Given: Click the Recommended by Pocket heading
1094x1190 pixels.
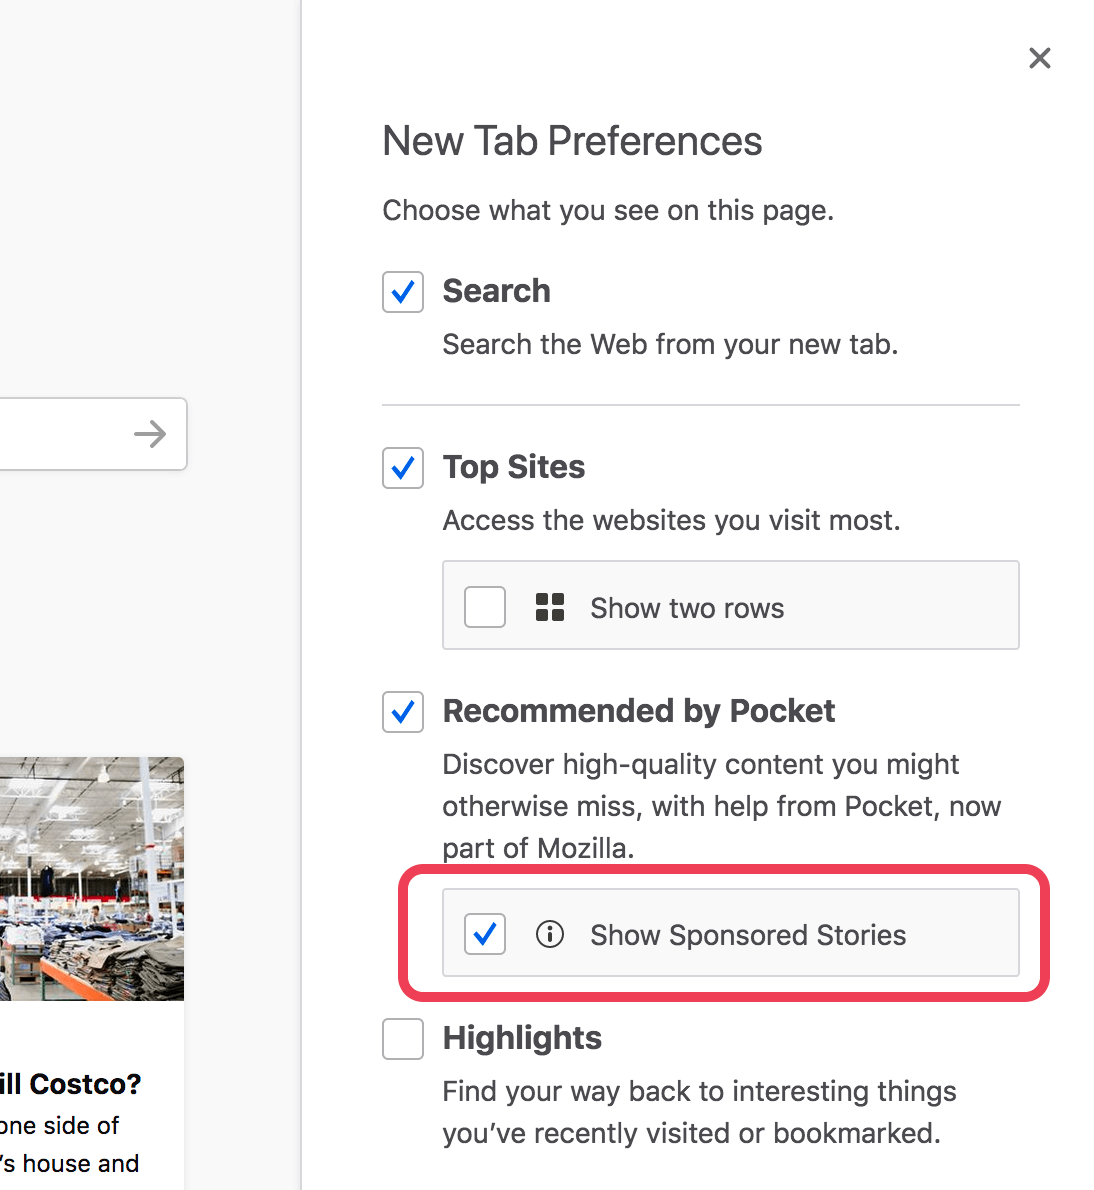Looking at the screenshot, I should [x=639, y=711].
